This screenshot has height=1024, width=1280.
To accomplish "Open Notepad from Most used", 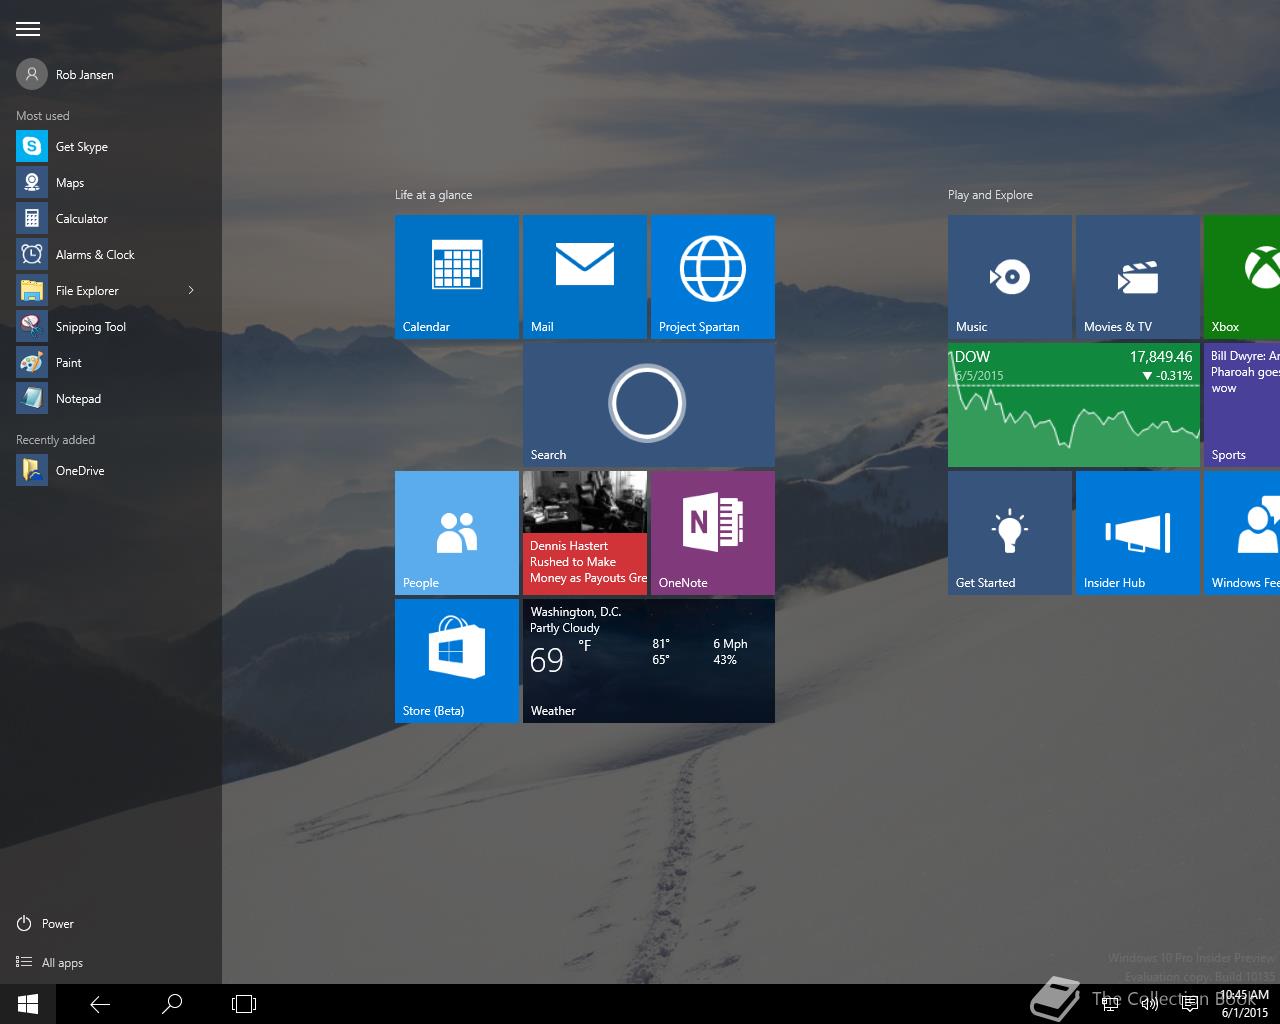I will (110, 398).
